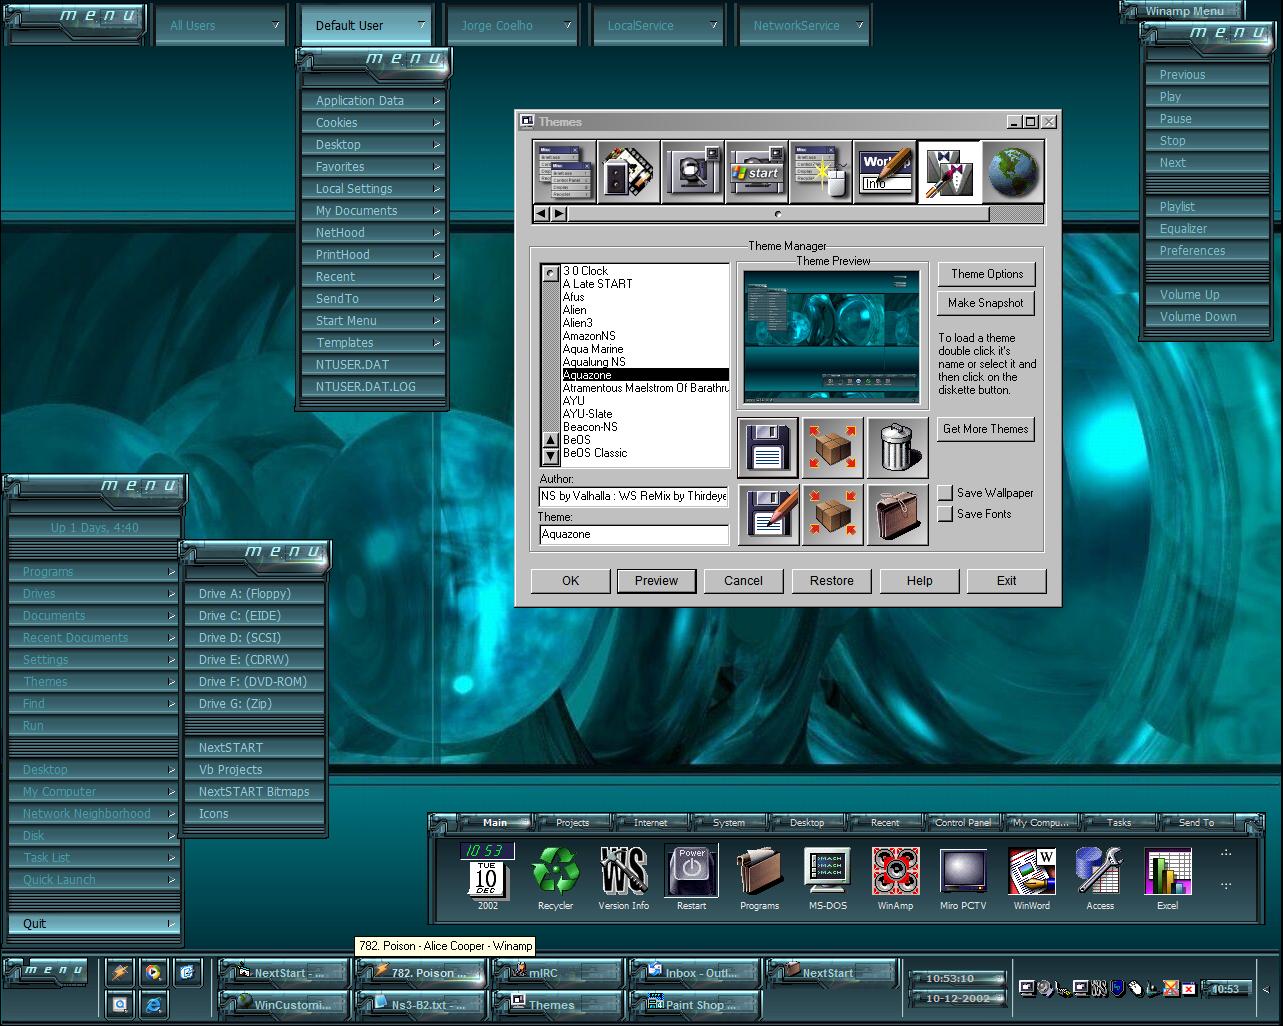Screen dimensions: 1283x1026
Task: Click the menu with mouse pointer icon
Action: pos(820,172)
